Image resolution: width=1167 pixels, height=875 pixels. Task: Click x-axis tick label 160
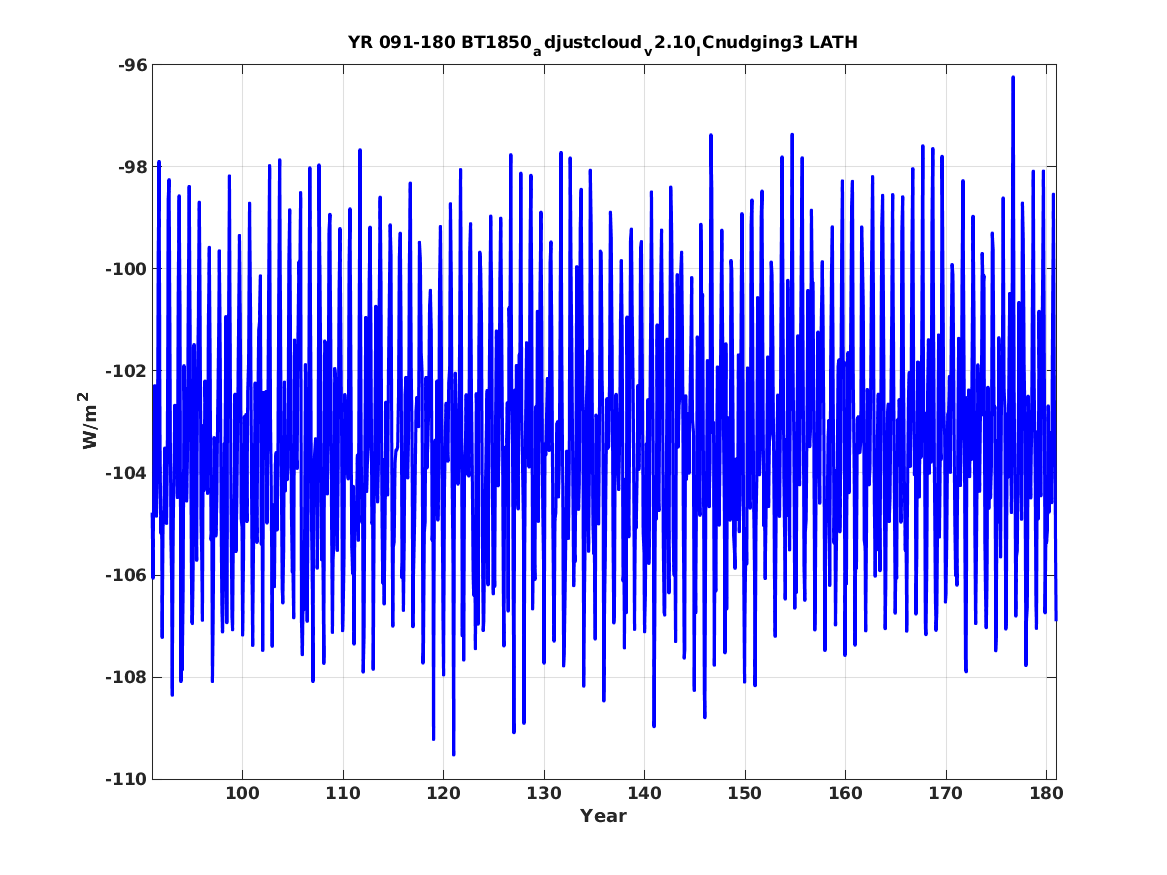click(x=845, y=793)
